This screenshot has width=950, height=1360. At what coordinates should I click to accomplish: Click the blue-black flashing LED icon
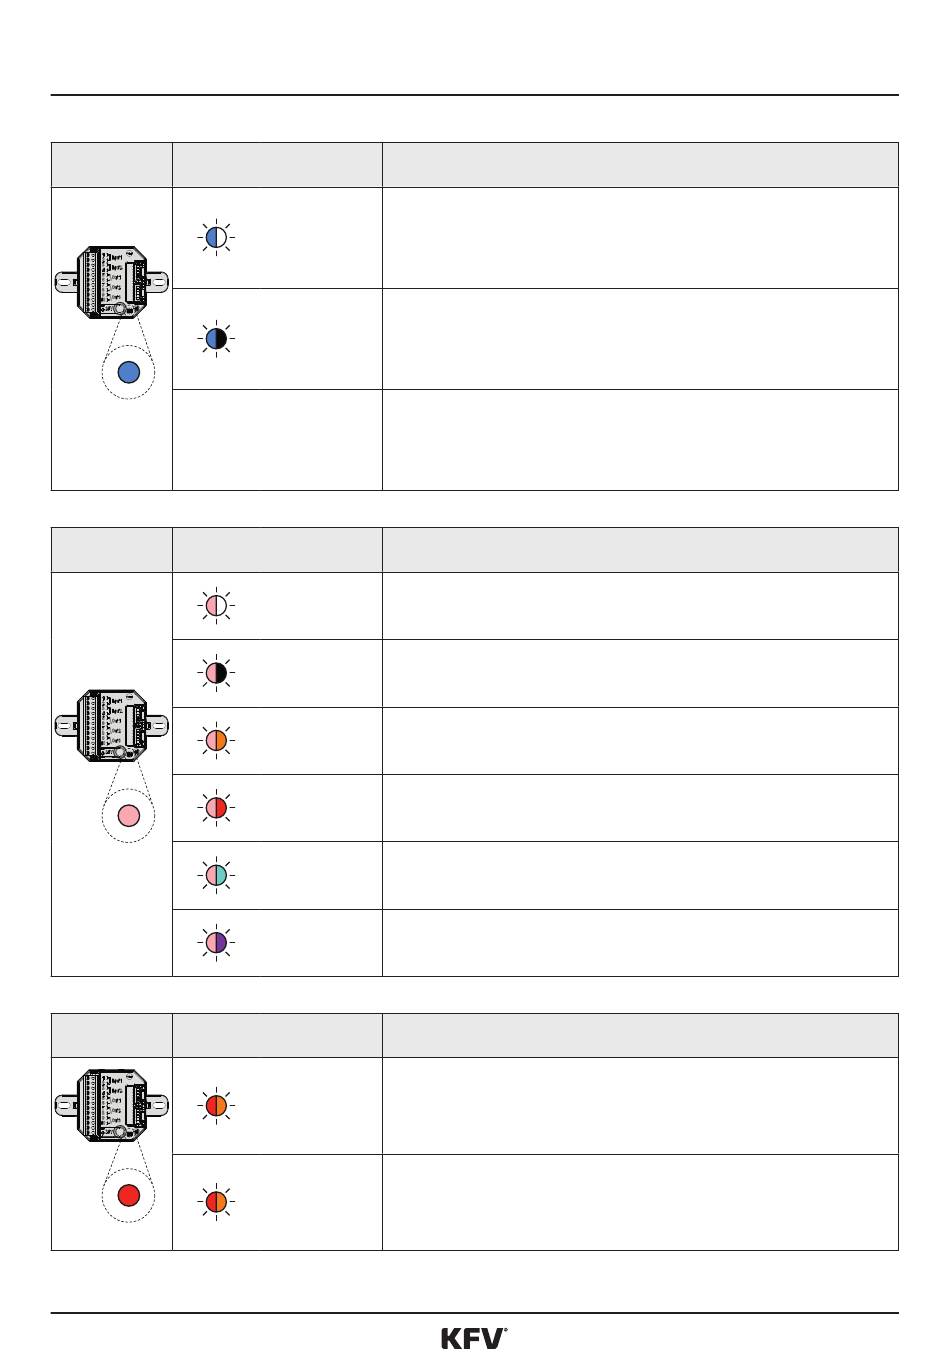216,339
